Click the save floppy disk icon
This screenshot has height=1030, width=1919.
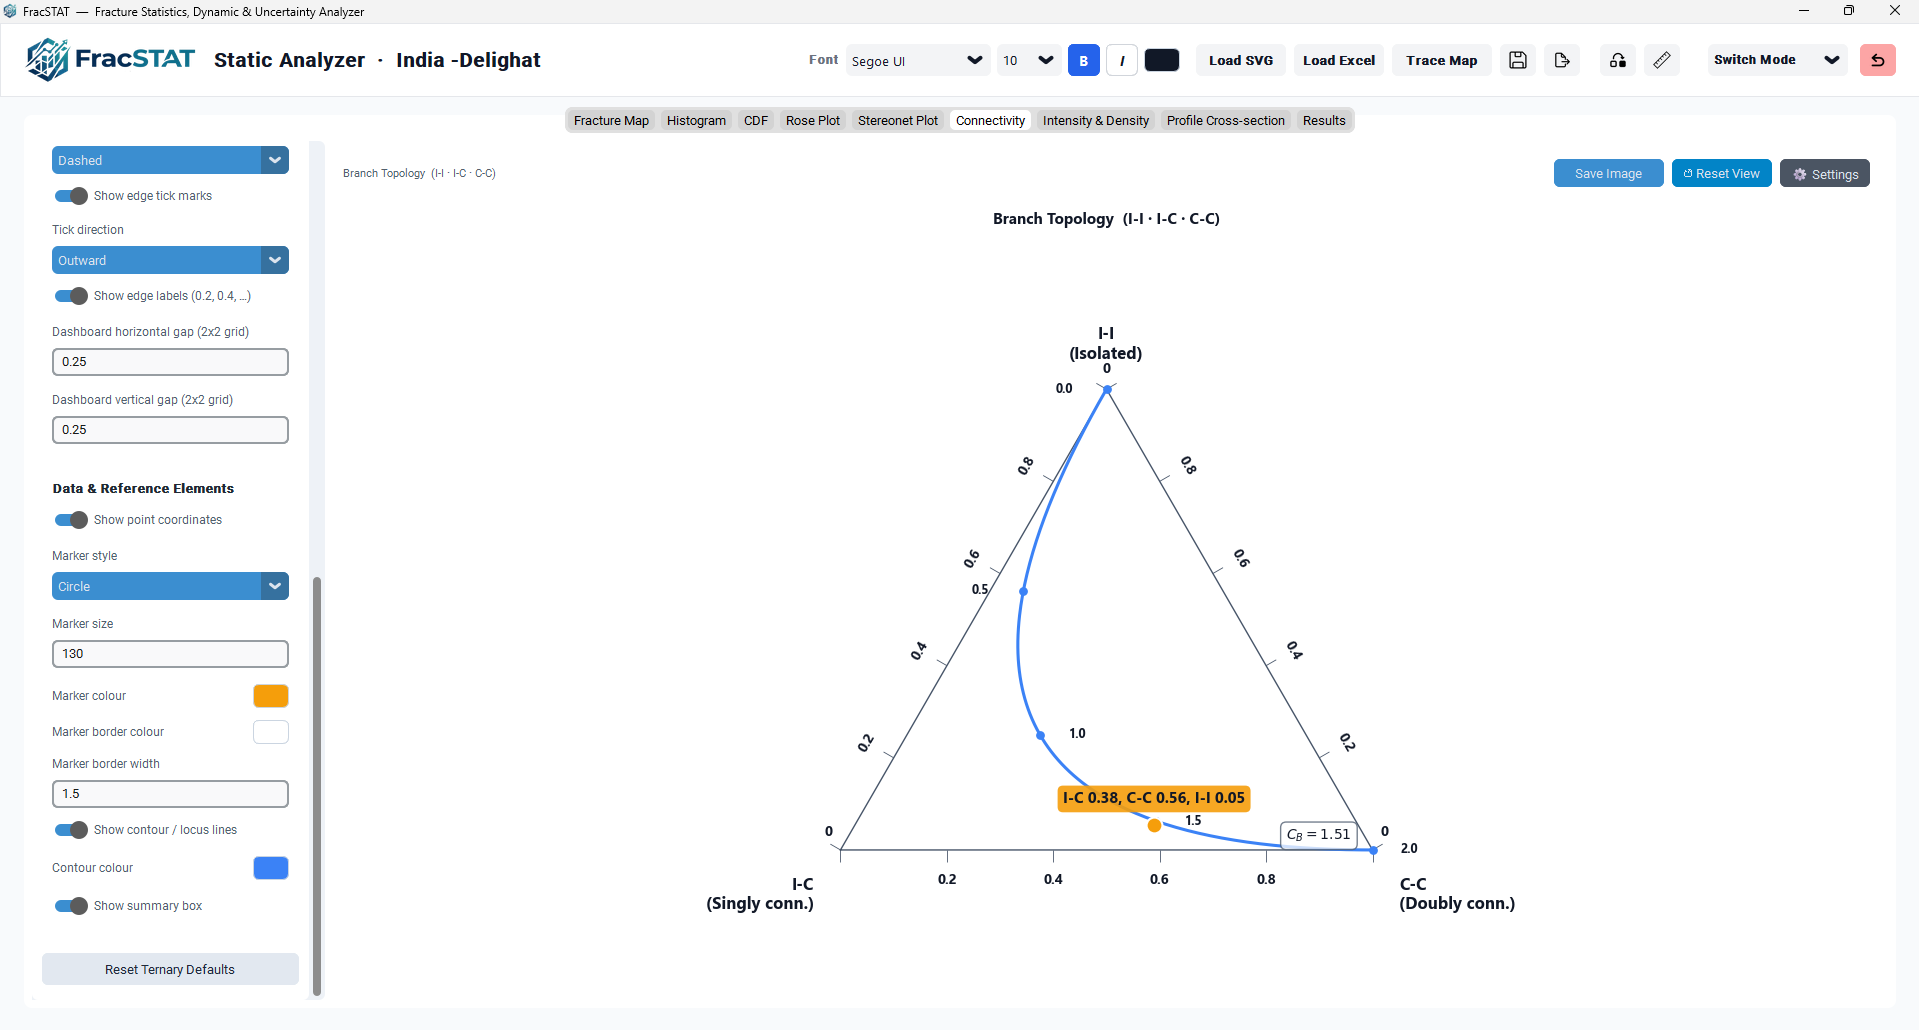[1517, 60]
